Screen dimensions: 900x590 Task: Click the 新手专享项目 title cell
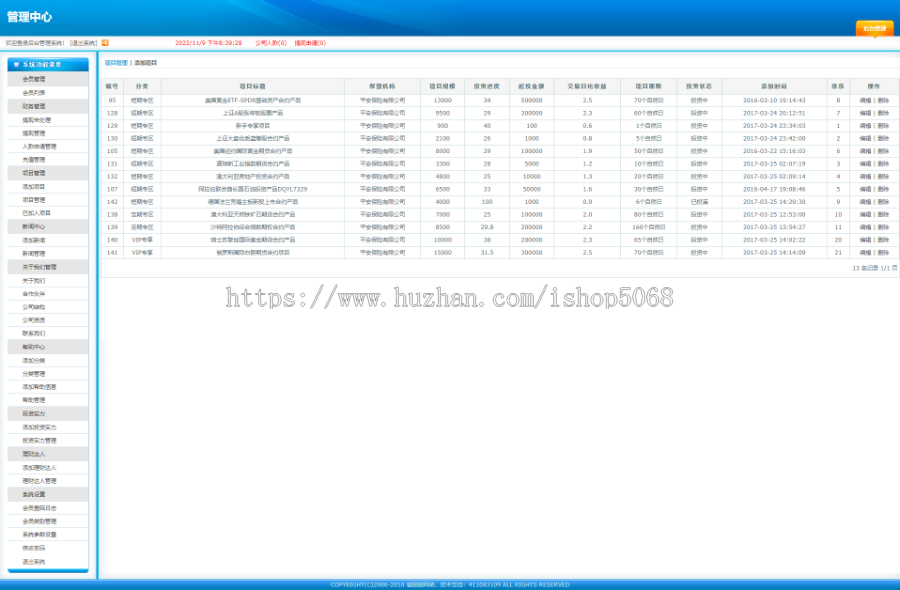[253, 126]
